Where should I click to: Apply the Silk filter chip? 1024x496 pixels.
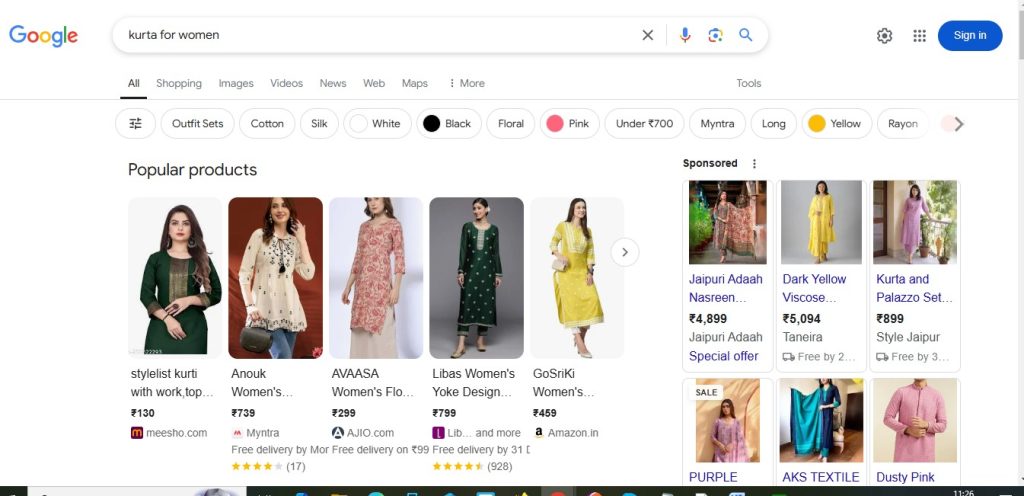point(319,123)
